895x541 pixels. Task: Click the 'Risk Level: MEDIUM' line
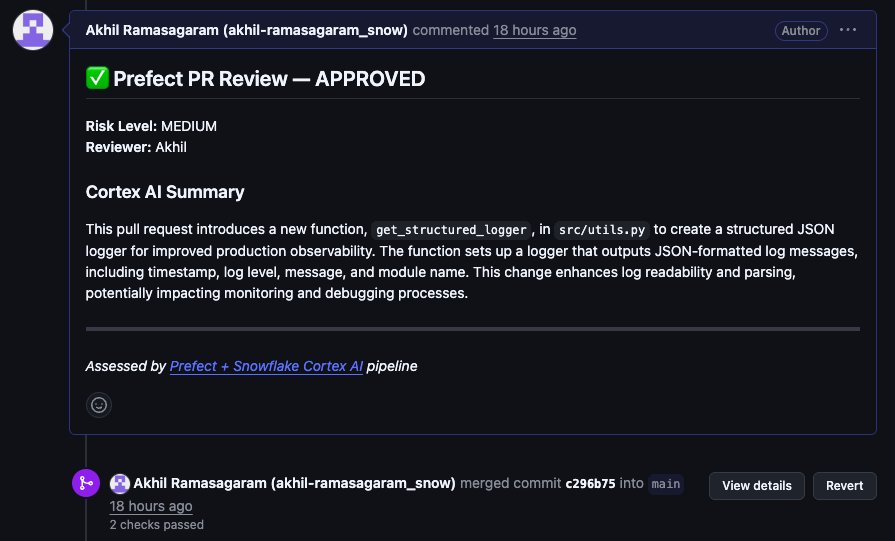(x=151, y=126)
